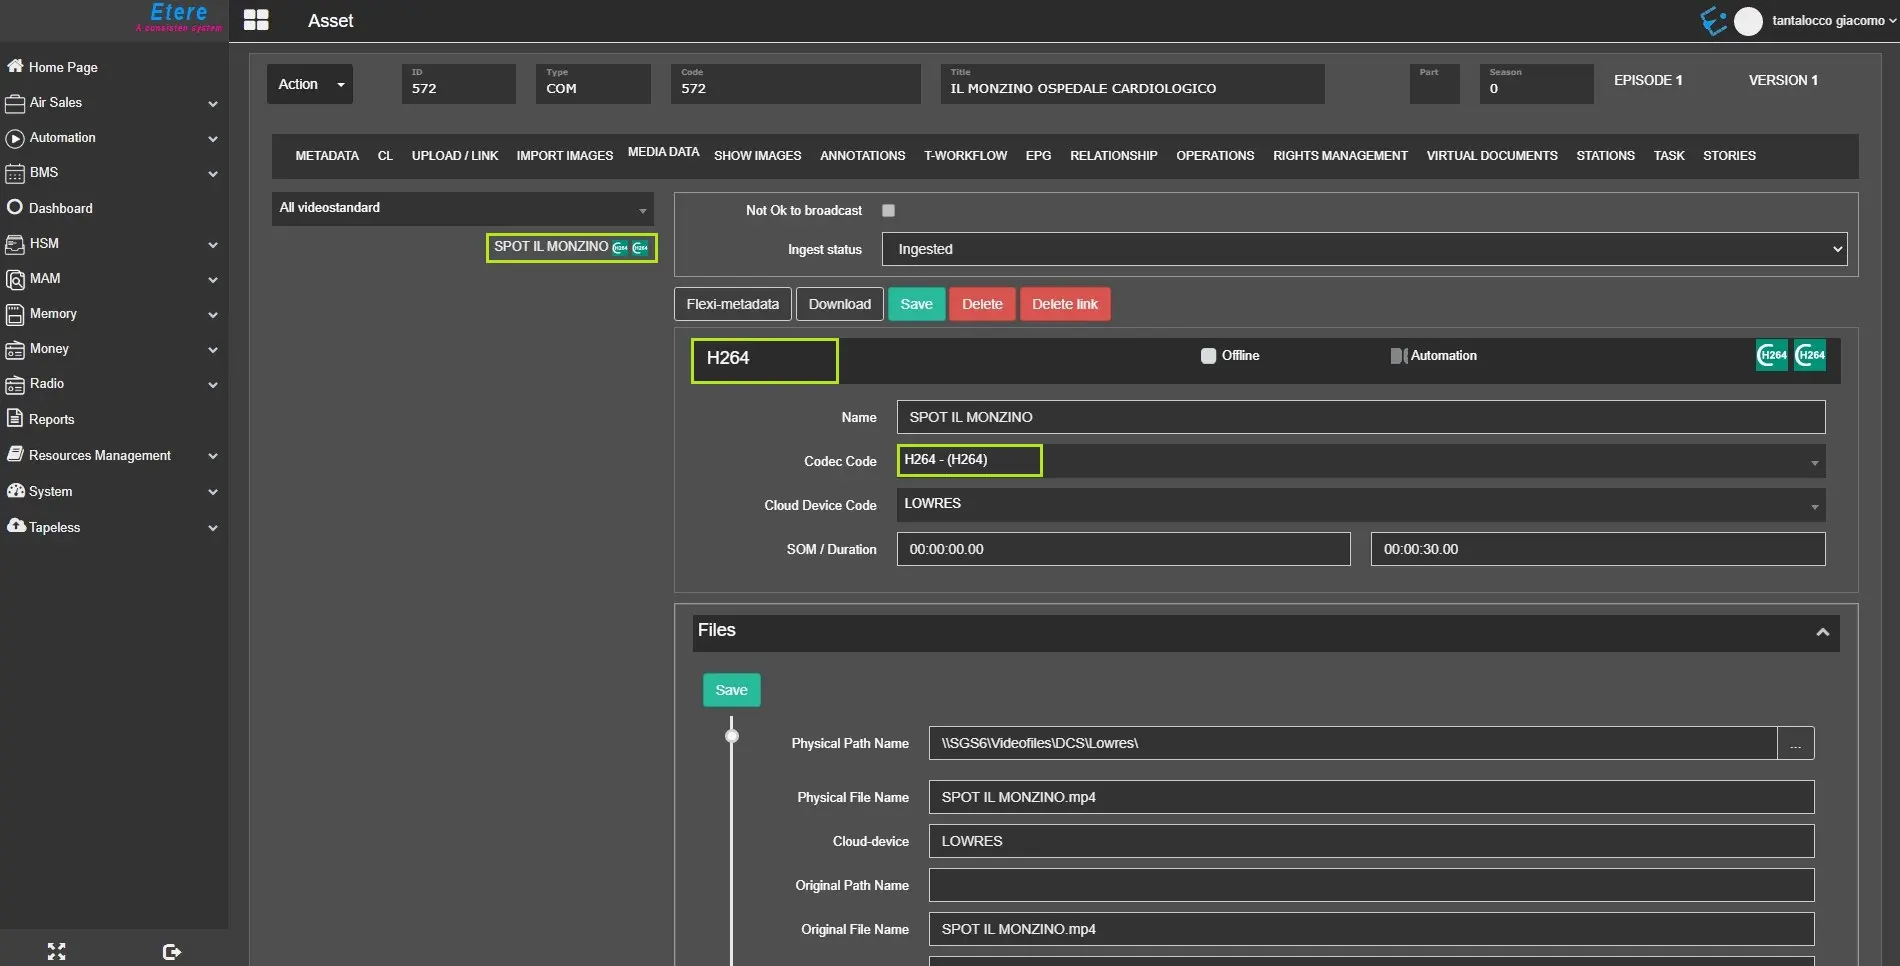Open the user profile avatar

pos(1747,21)
